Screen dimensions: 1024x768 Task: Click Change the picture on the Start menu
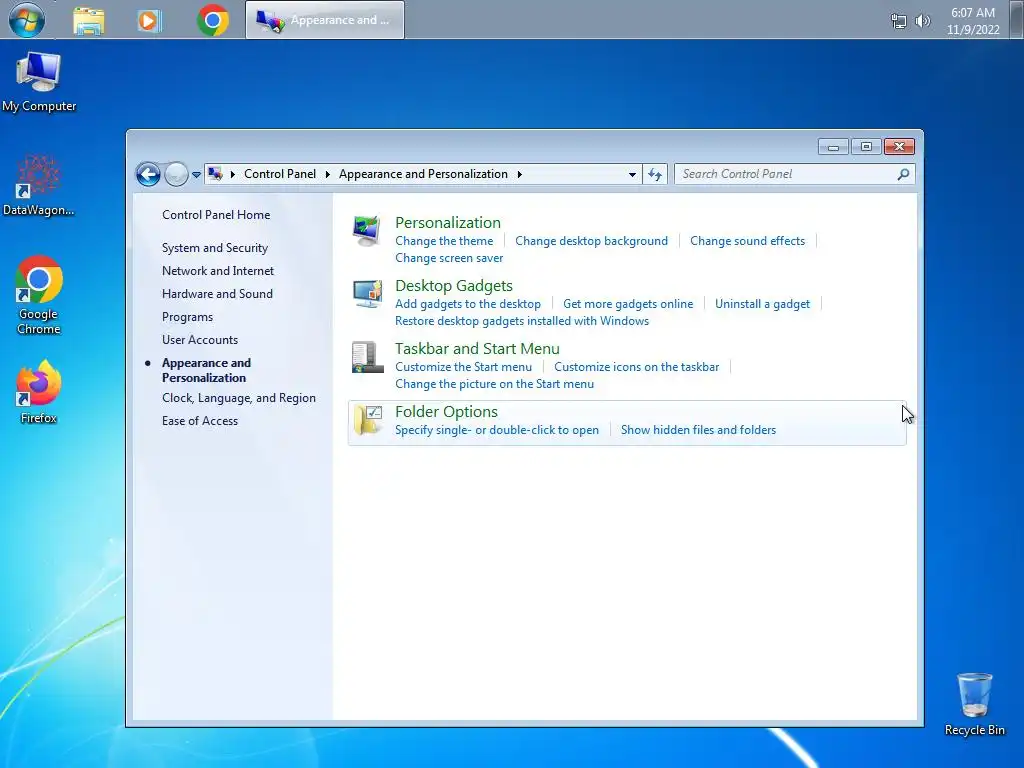494,384
